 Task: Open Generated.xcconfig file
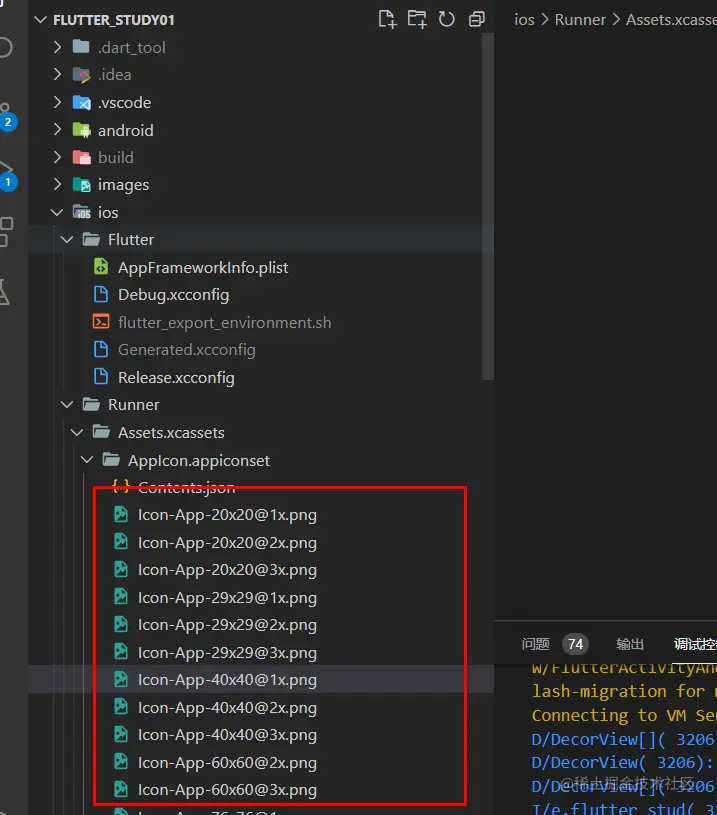[187, 350]
